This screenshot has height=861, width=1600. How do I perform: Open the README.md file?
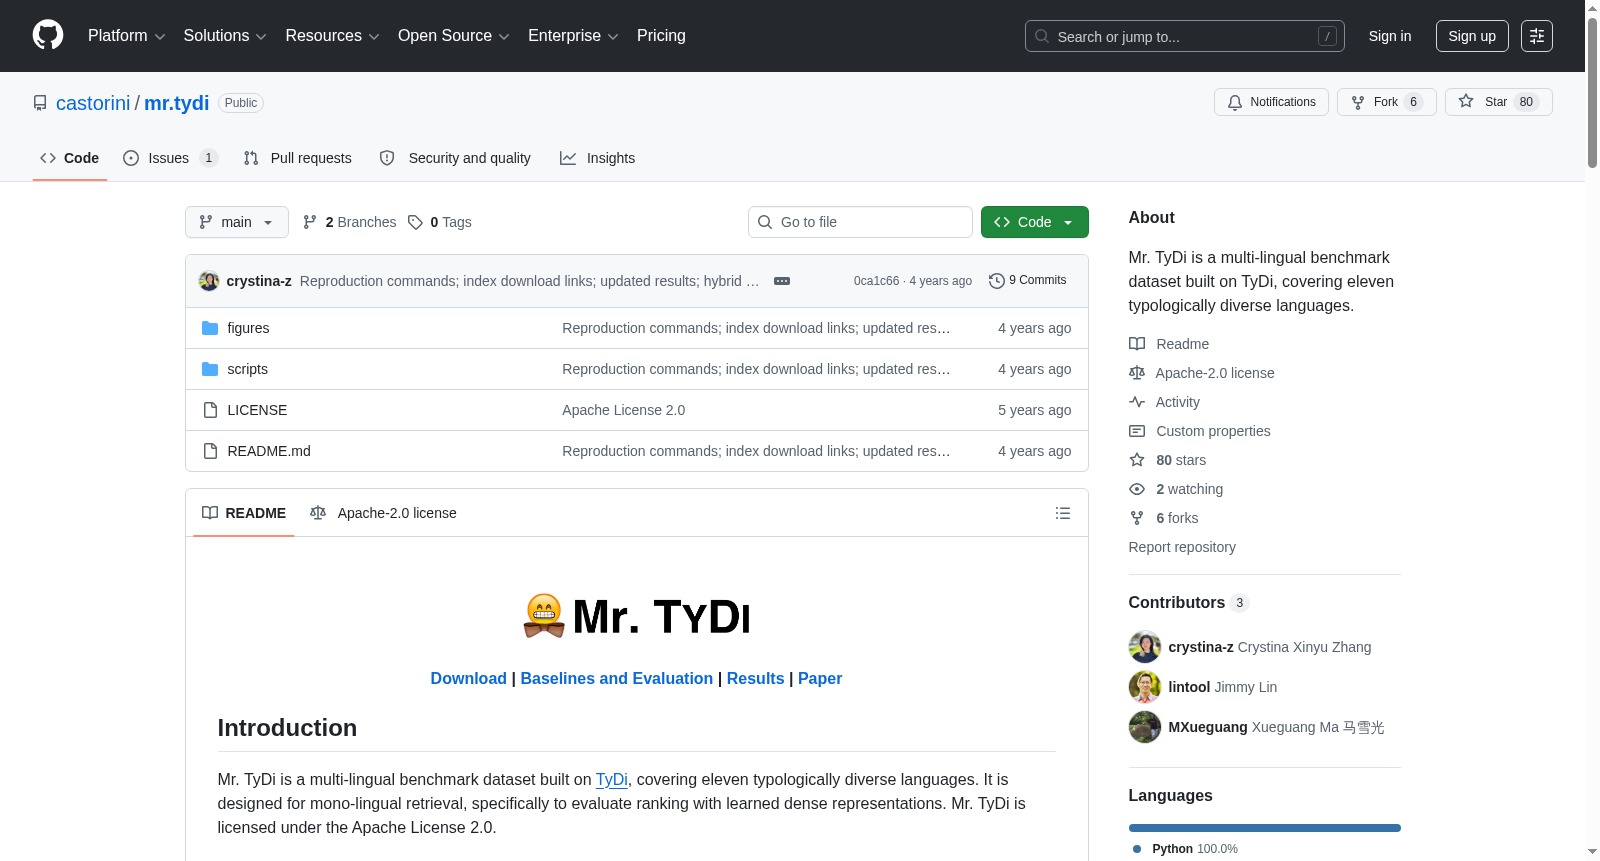[x=269, y=451]
